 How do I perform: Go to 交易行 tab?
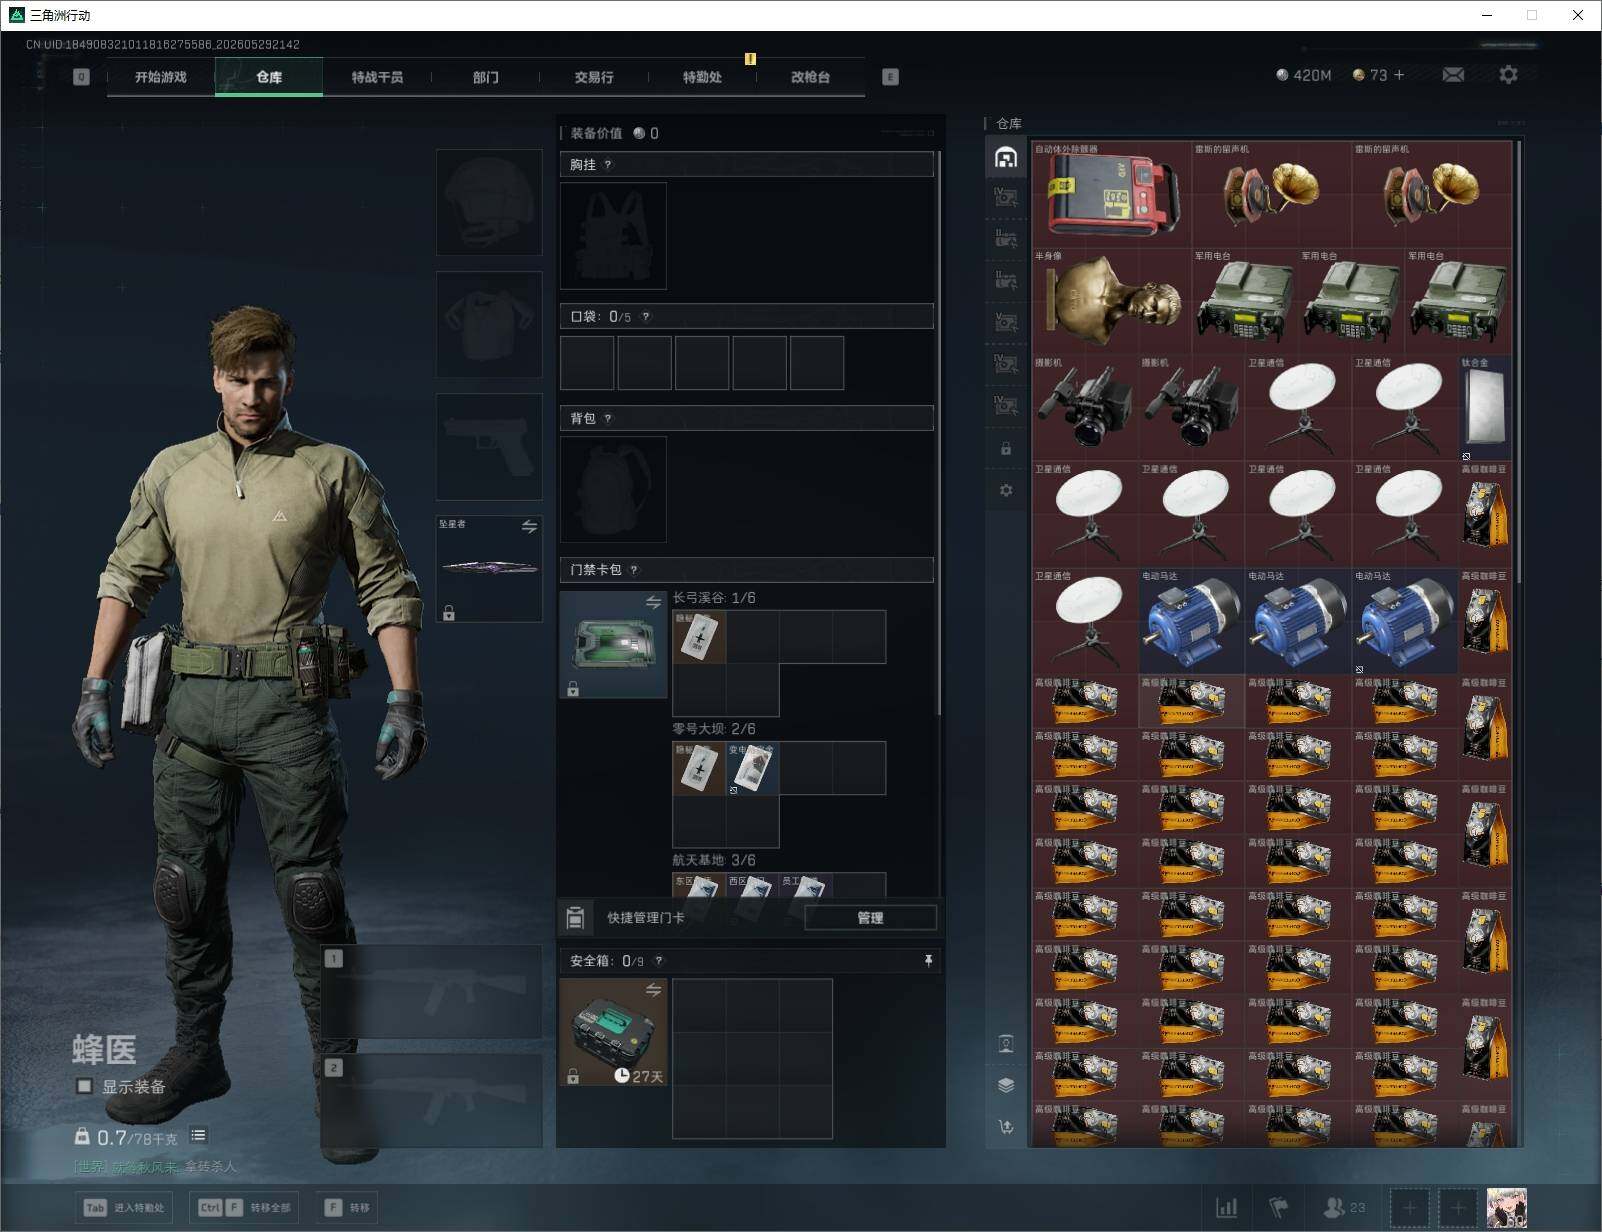click(x=593, y=77)
